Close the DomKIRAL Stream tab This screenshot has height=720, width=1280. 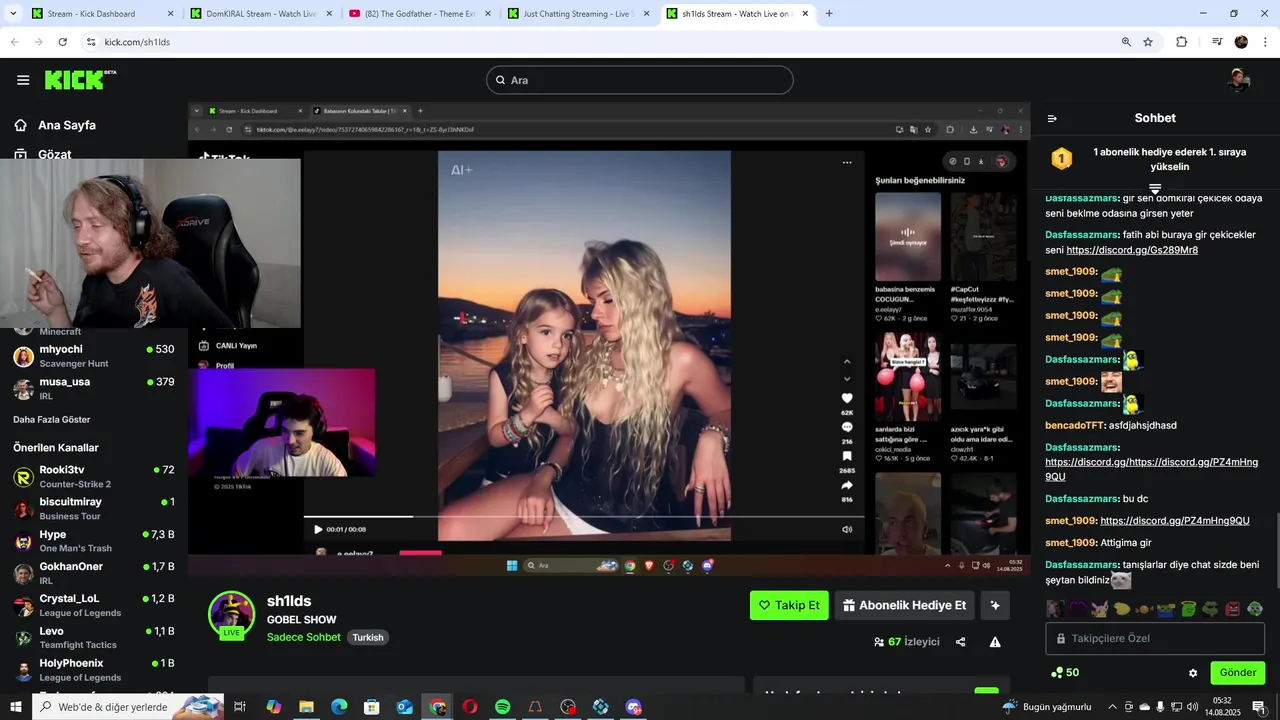[328, 14]
